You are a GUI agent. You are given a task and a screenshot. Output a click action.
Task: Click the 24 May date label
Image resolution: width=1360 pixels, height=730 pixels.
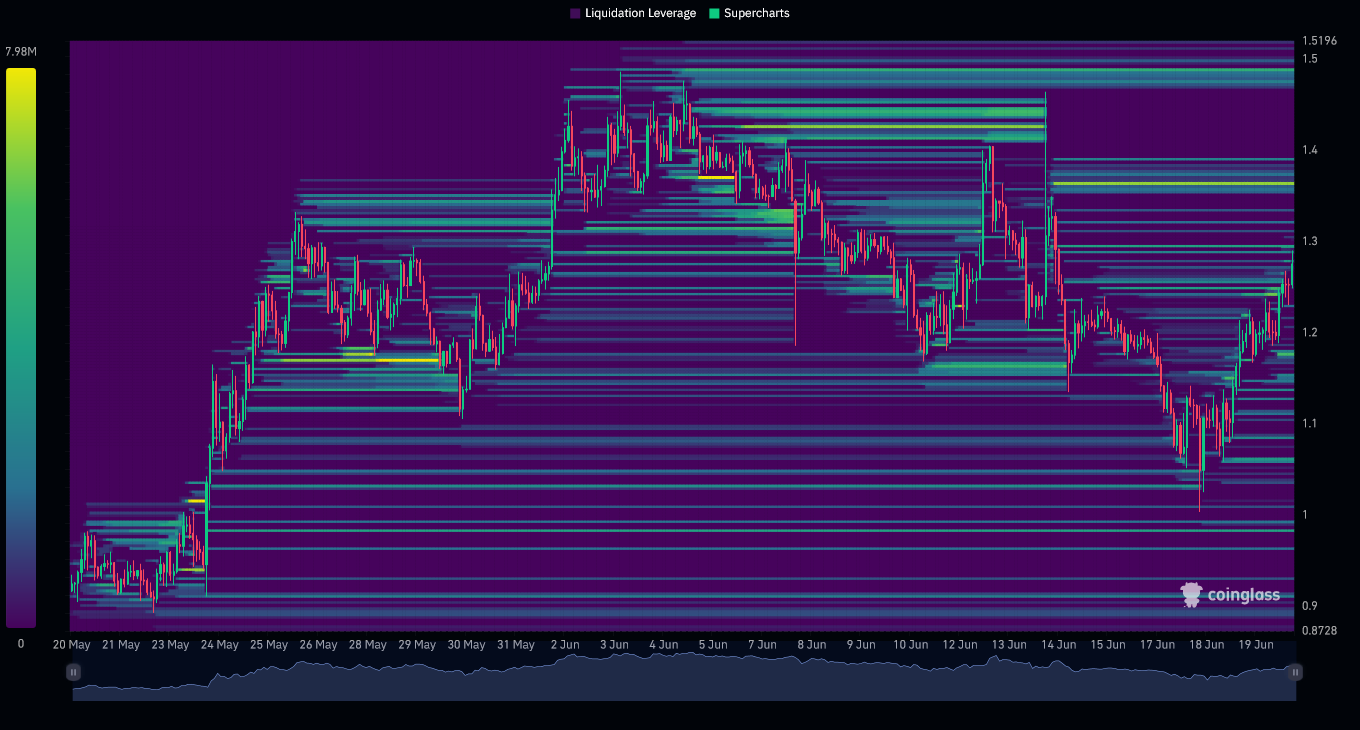click(x=219, y=645)
